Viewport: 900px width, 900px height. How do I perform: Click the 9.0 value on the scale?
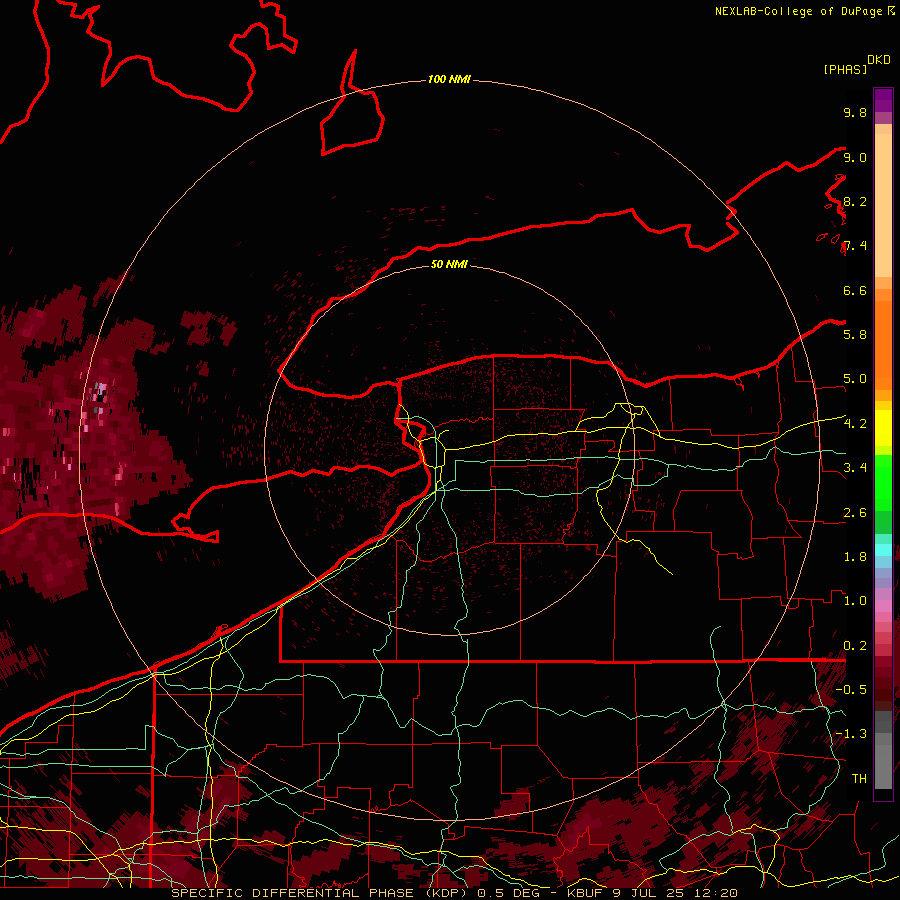[855, 157]
